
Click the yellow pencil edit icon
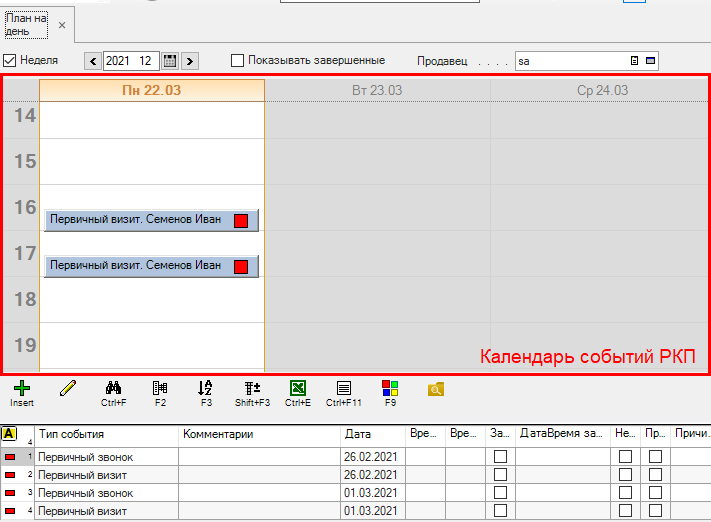tap(68, 388)
